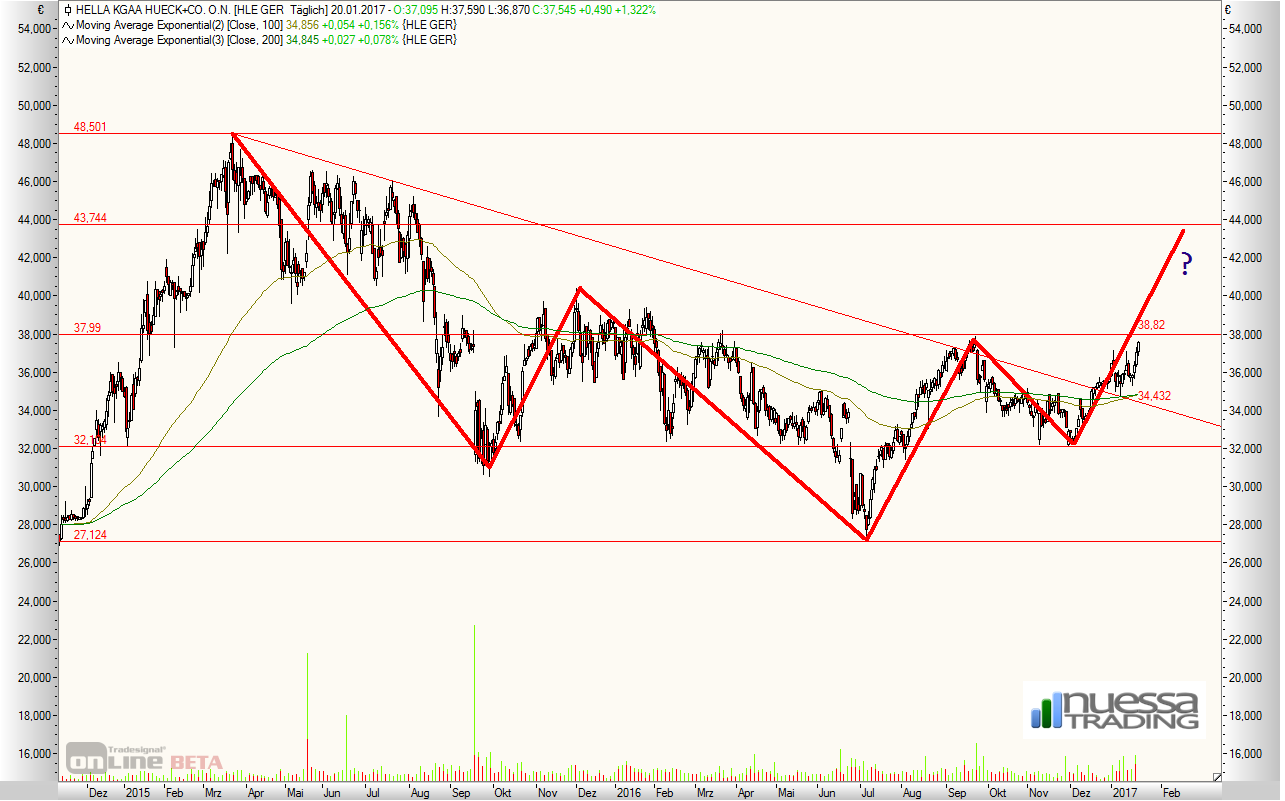Click the 48,501 resistance level label
Screen dimensions: 1285x801
pos(90,127)
